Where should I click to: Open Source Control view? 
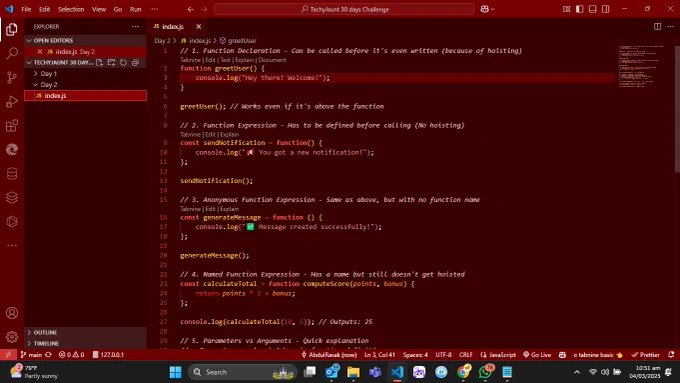tap(12, 78)
